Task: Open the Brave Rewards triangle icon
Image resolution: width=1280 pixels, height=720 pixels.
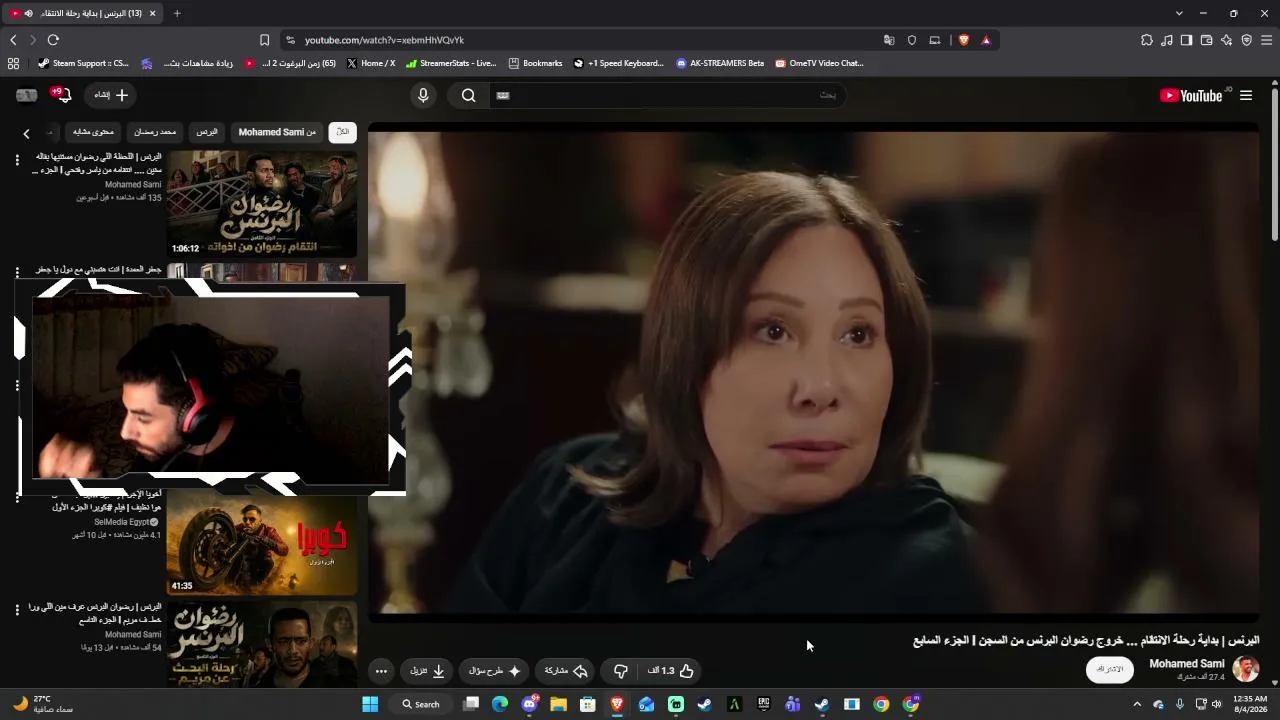Action: click(x=986, y=40)
